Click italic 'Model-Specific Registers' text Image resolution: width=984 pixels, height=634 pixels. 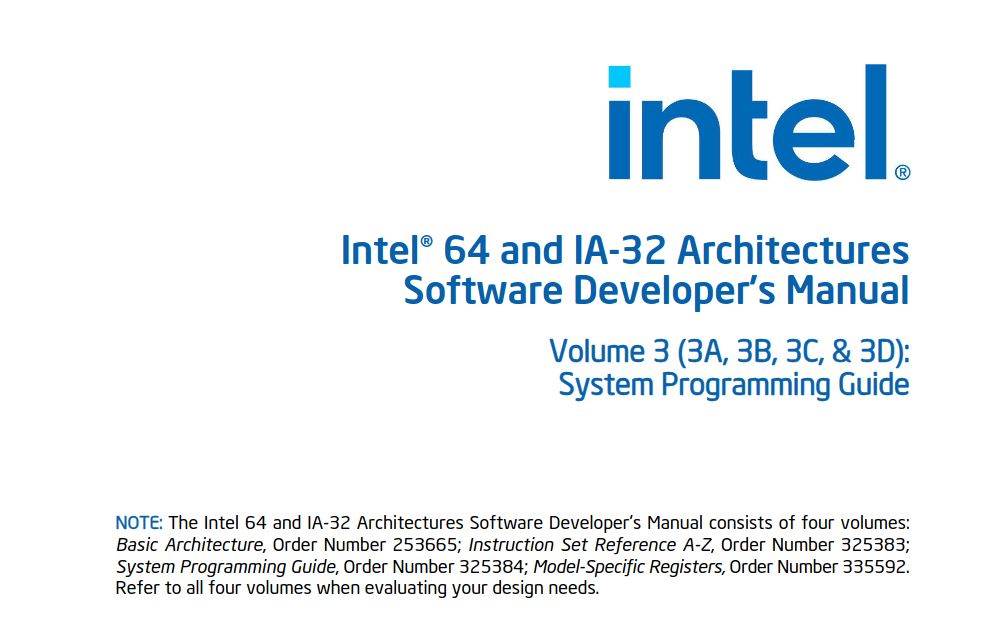629,567
